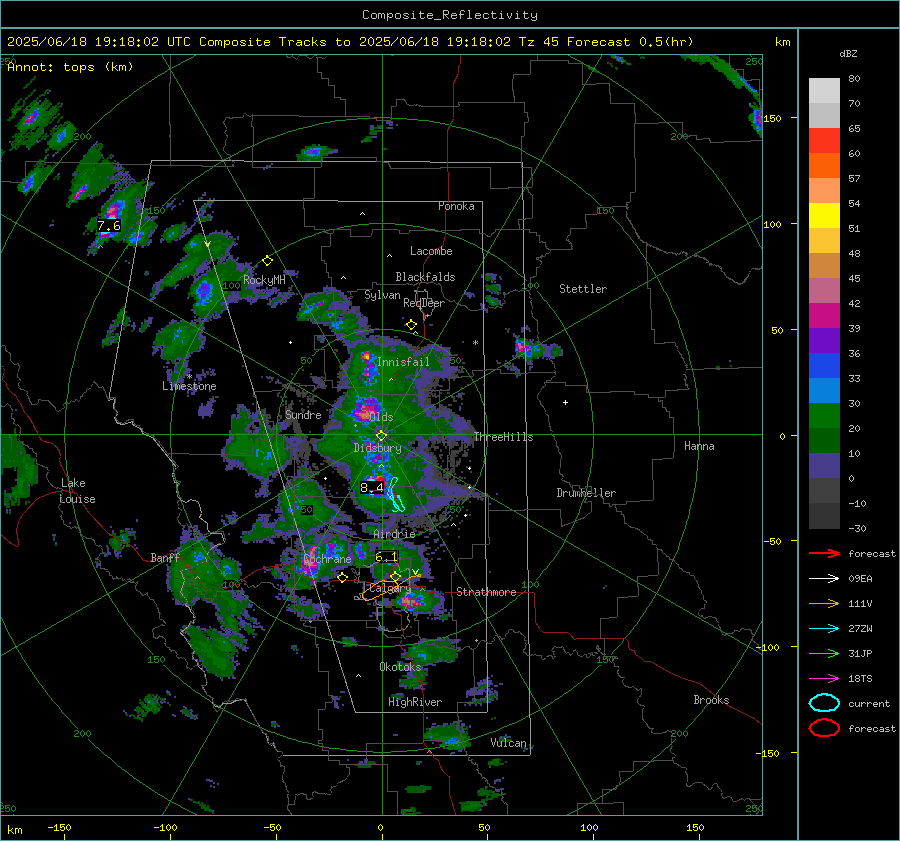This screenshot has width=900, height=841.
Task: Click the yellow diamond marker near RockyMH
Action: tap(267, 261)
